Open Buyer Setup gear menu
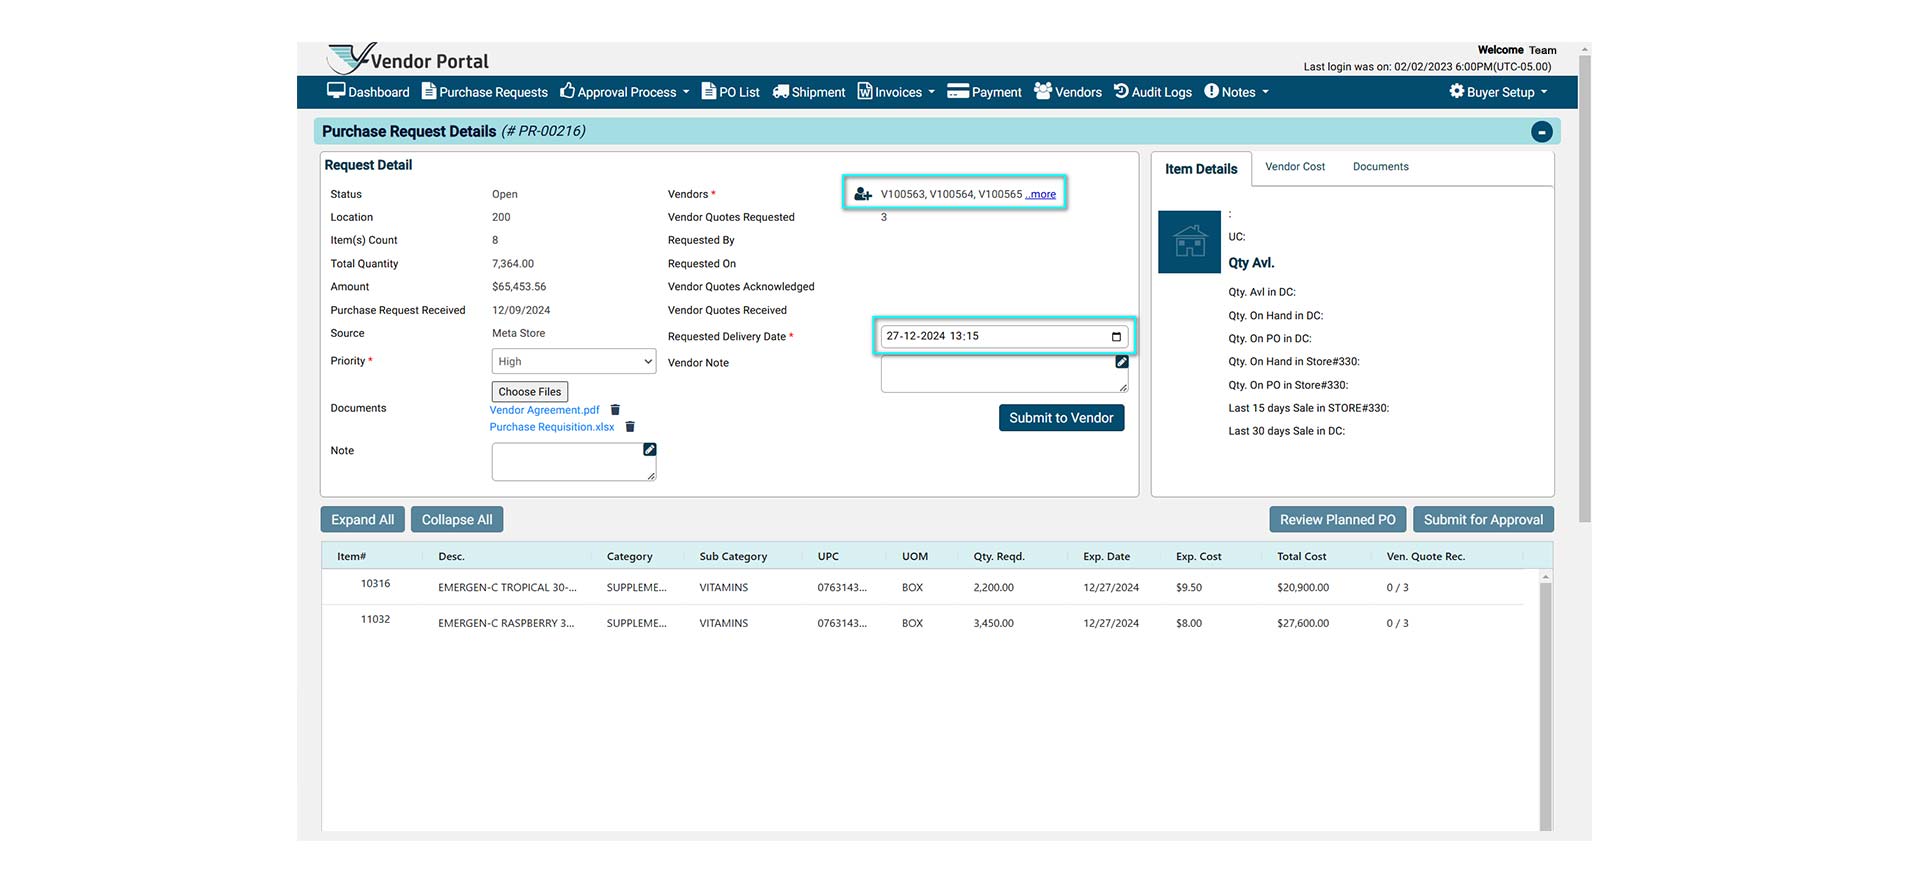Image resolution: width=1920 pixels, height=870 pixels. point(1498,92)
